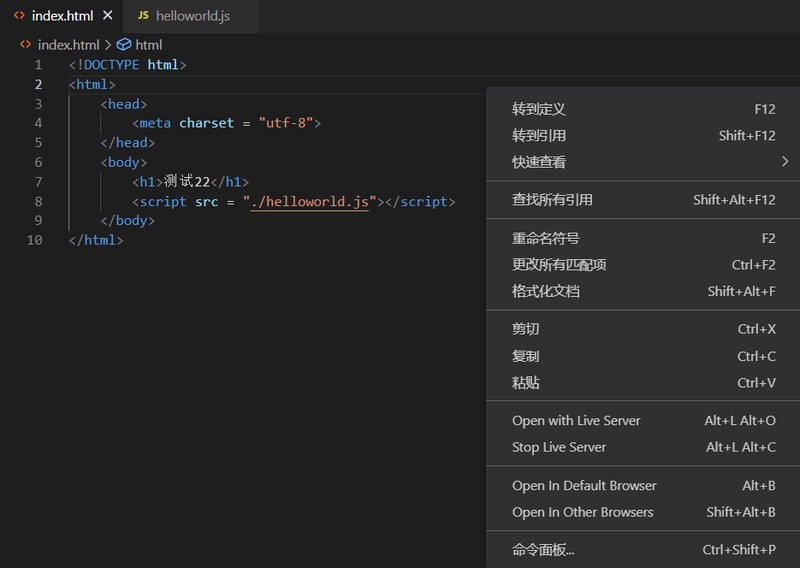Click the "utf-8" string value
This screenshot has width=800, height=568.
click(x=286, y=123)
